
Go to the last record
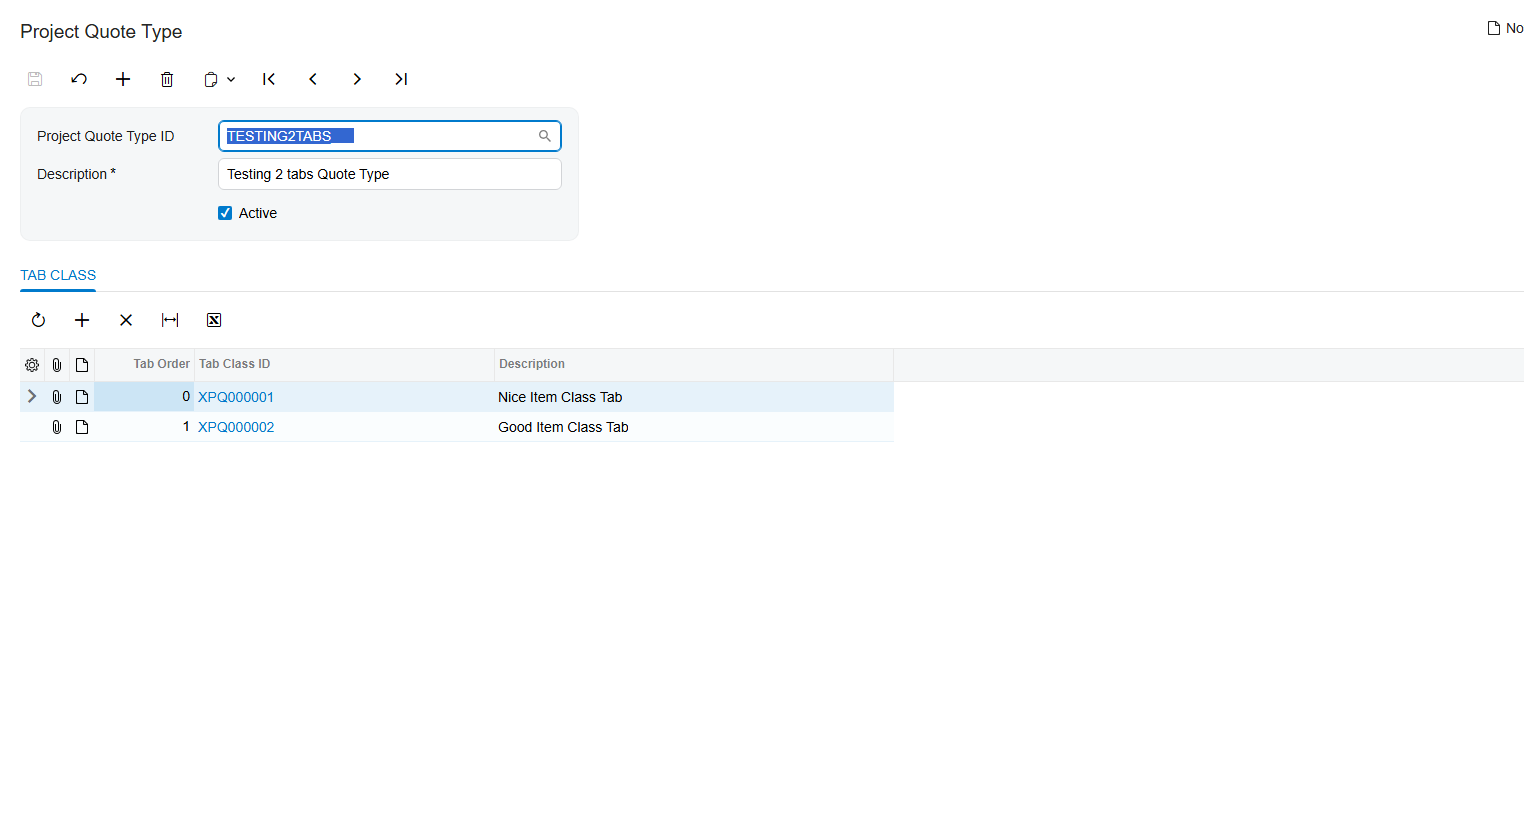401,79
